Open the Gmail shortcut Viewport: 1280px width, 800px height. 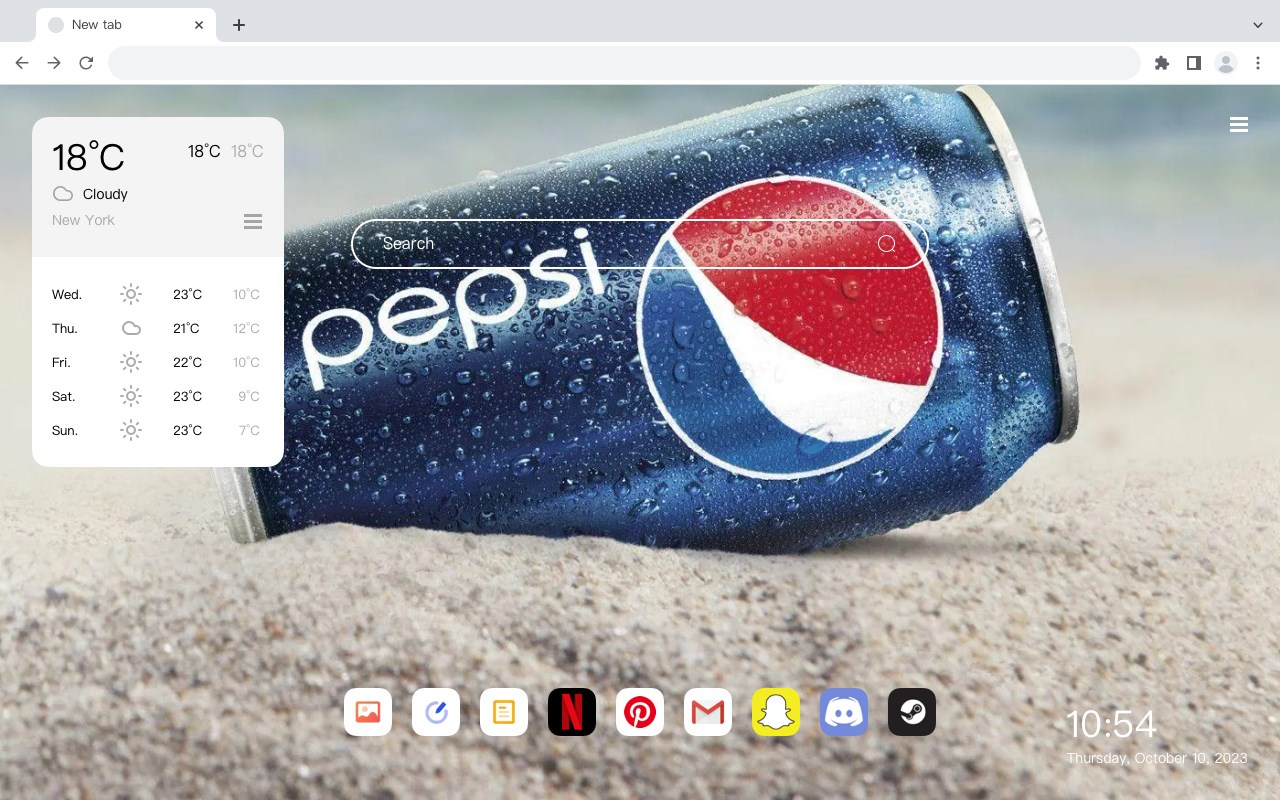pos(708,712)
